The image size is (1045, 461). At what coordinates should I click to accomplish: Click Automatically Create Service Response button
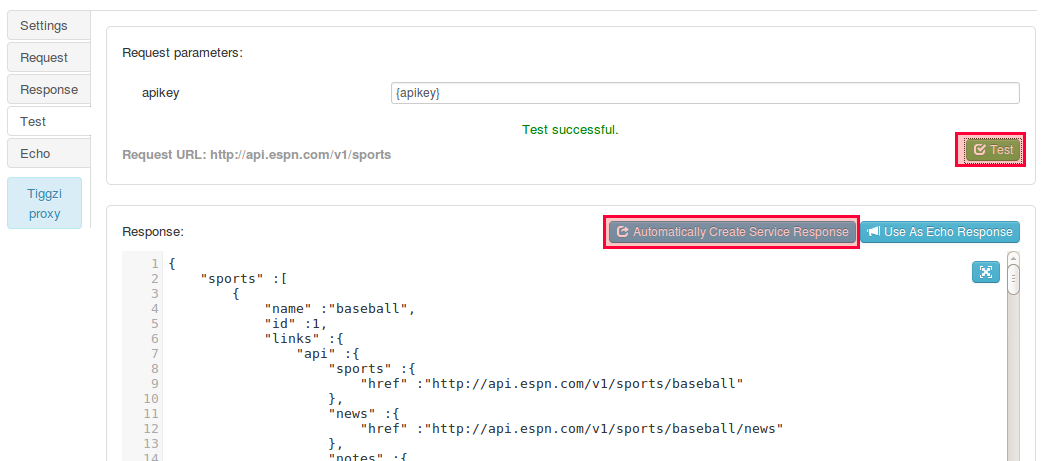[x=732, y=232]
